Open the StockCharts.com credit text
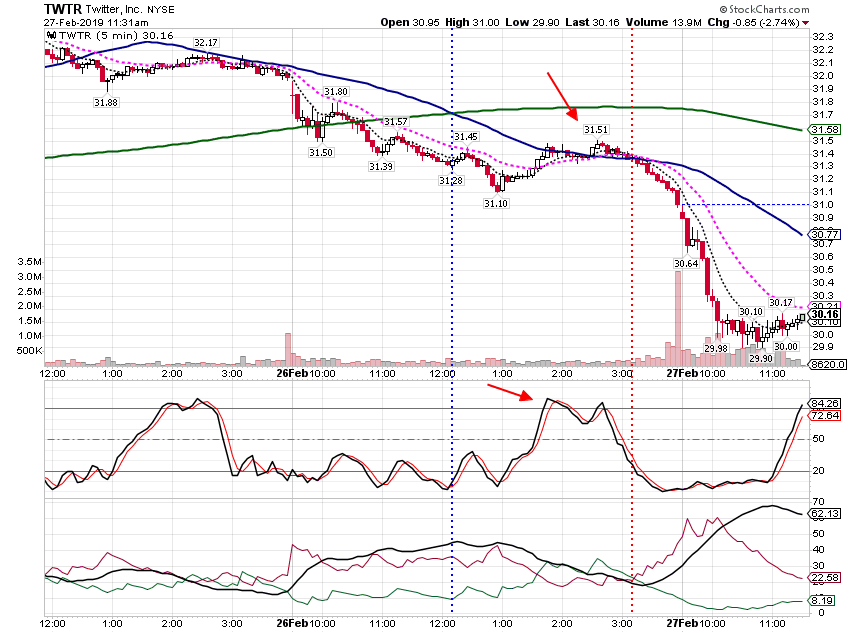The height and width of the screenshot is (633, 850). point(764,9)
